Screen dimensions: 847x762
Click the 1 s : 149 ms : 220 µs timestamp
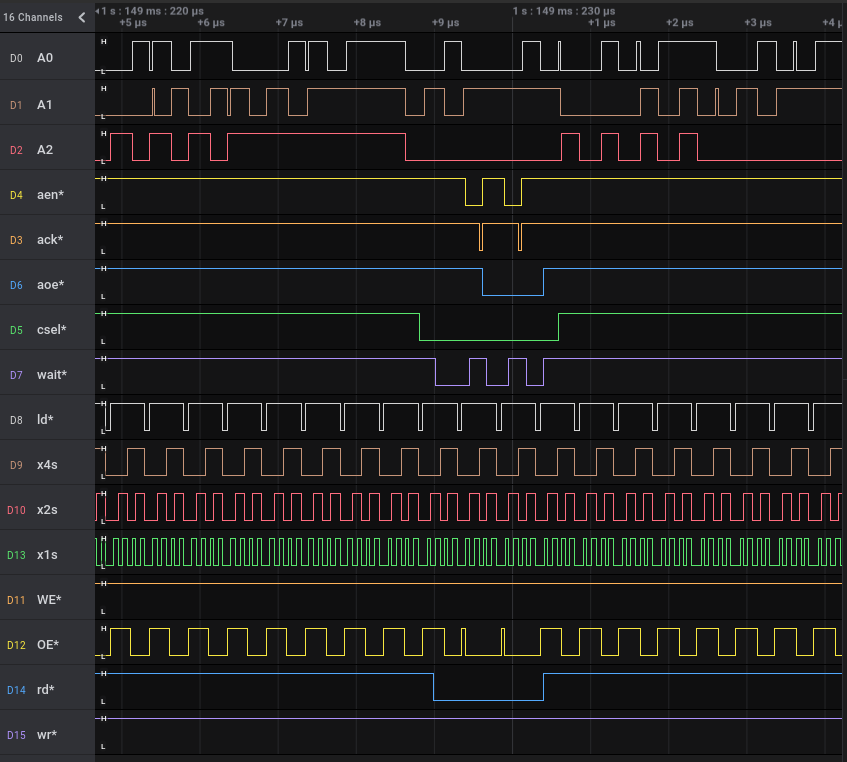152,11
